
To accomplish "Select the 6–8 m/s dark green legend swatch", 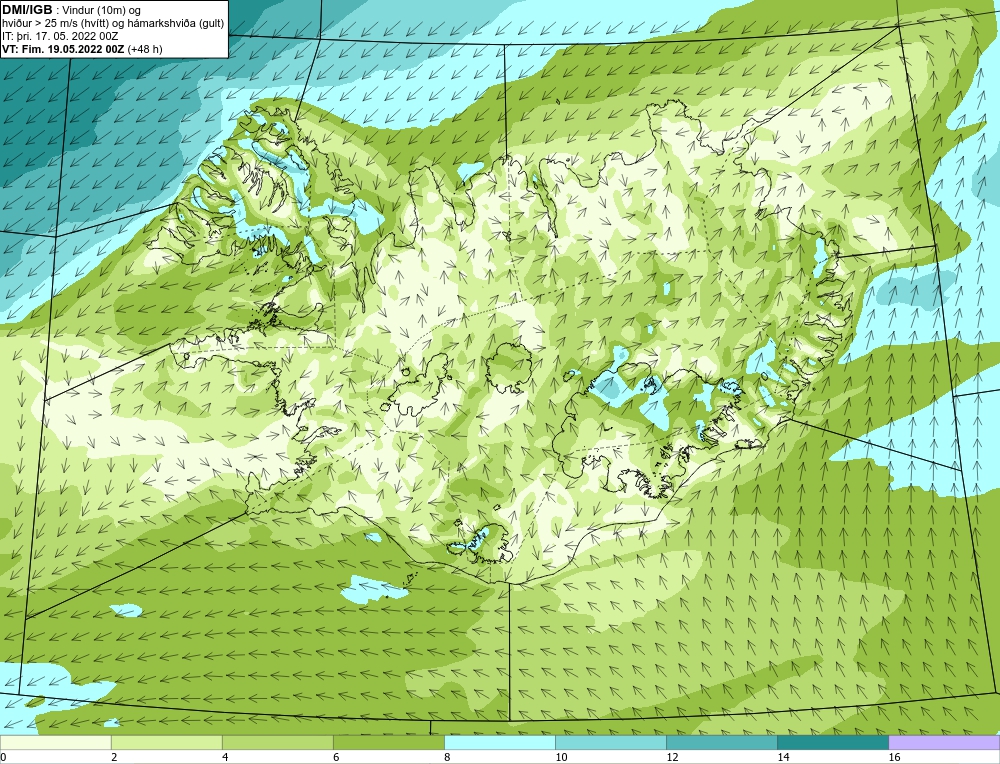I will (x=388, y=742).
